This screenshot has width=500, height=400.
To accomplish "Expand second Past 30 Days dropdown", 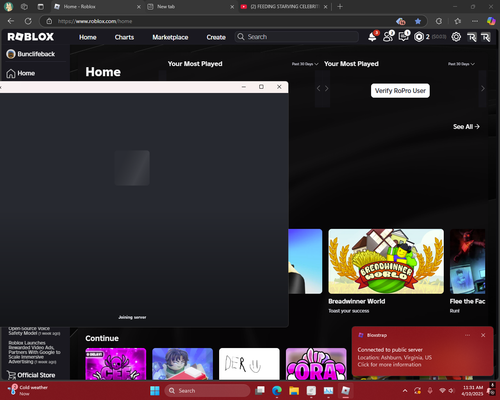I will [461, 64].
